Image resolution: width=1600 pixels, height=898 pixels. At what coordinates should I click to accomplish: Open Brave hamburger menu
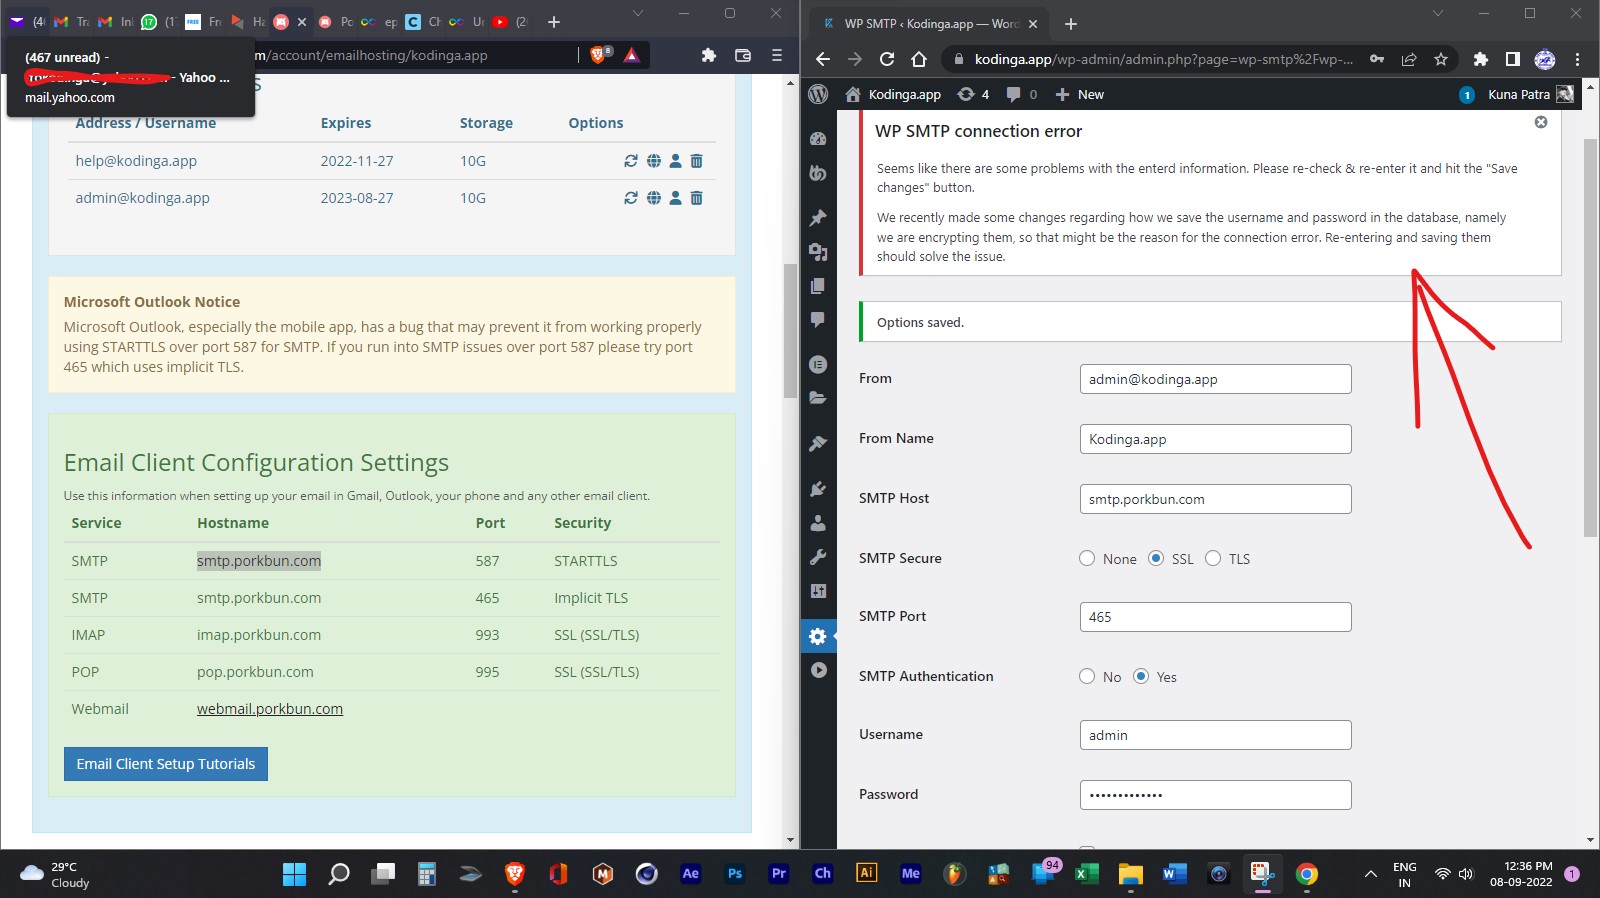(x=777, y=55)
